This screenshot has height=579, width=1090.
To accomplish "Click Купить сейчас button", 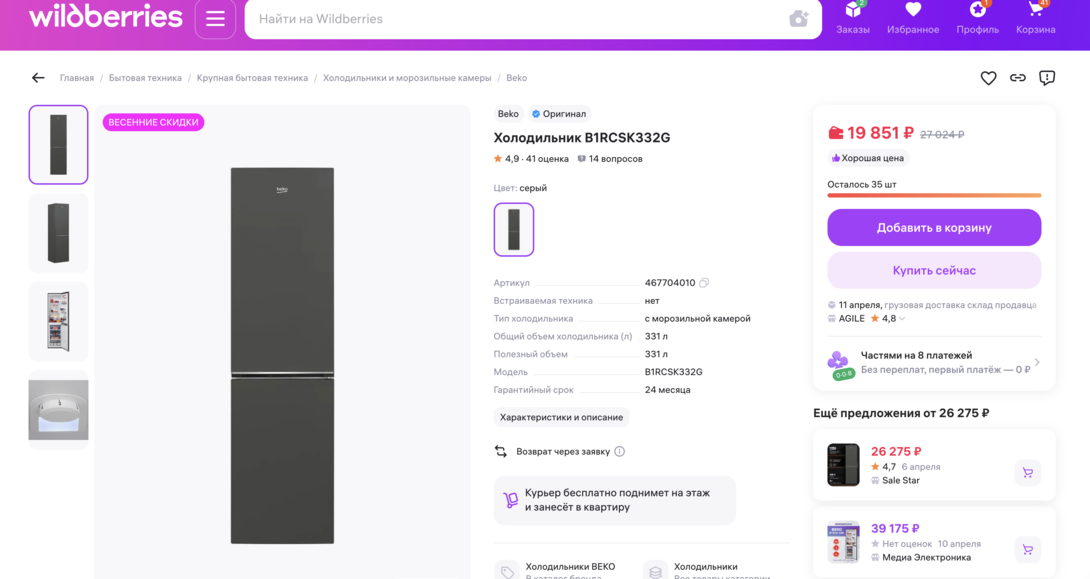I will [934, 270].
